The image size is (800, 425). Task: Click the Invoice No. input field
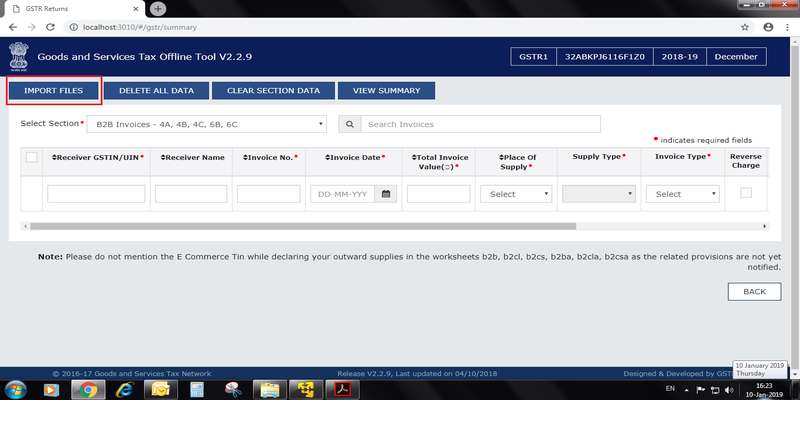pos(268,194)
